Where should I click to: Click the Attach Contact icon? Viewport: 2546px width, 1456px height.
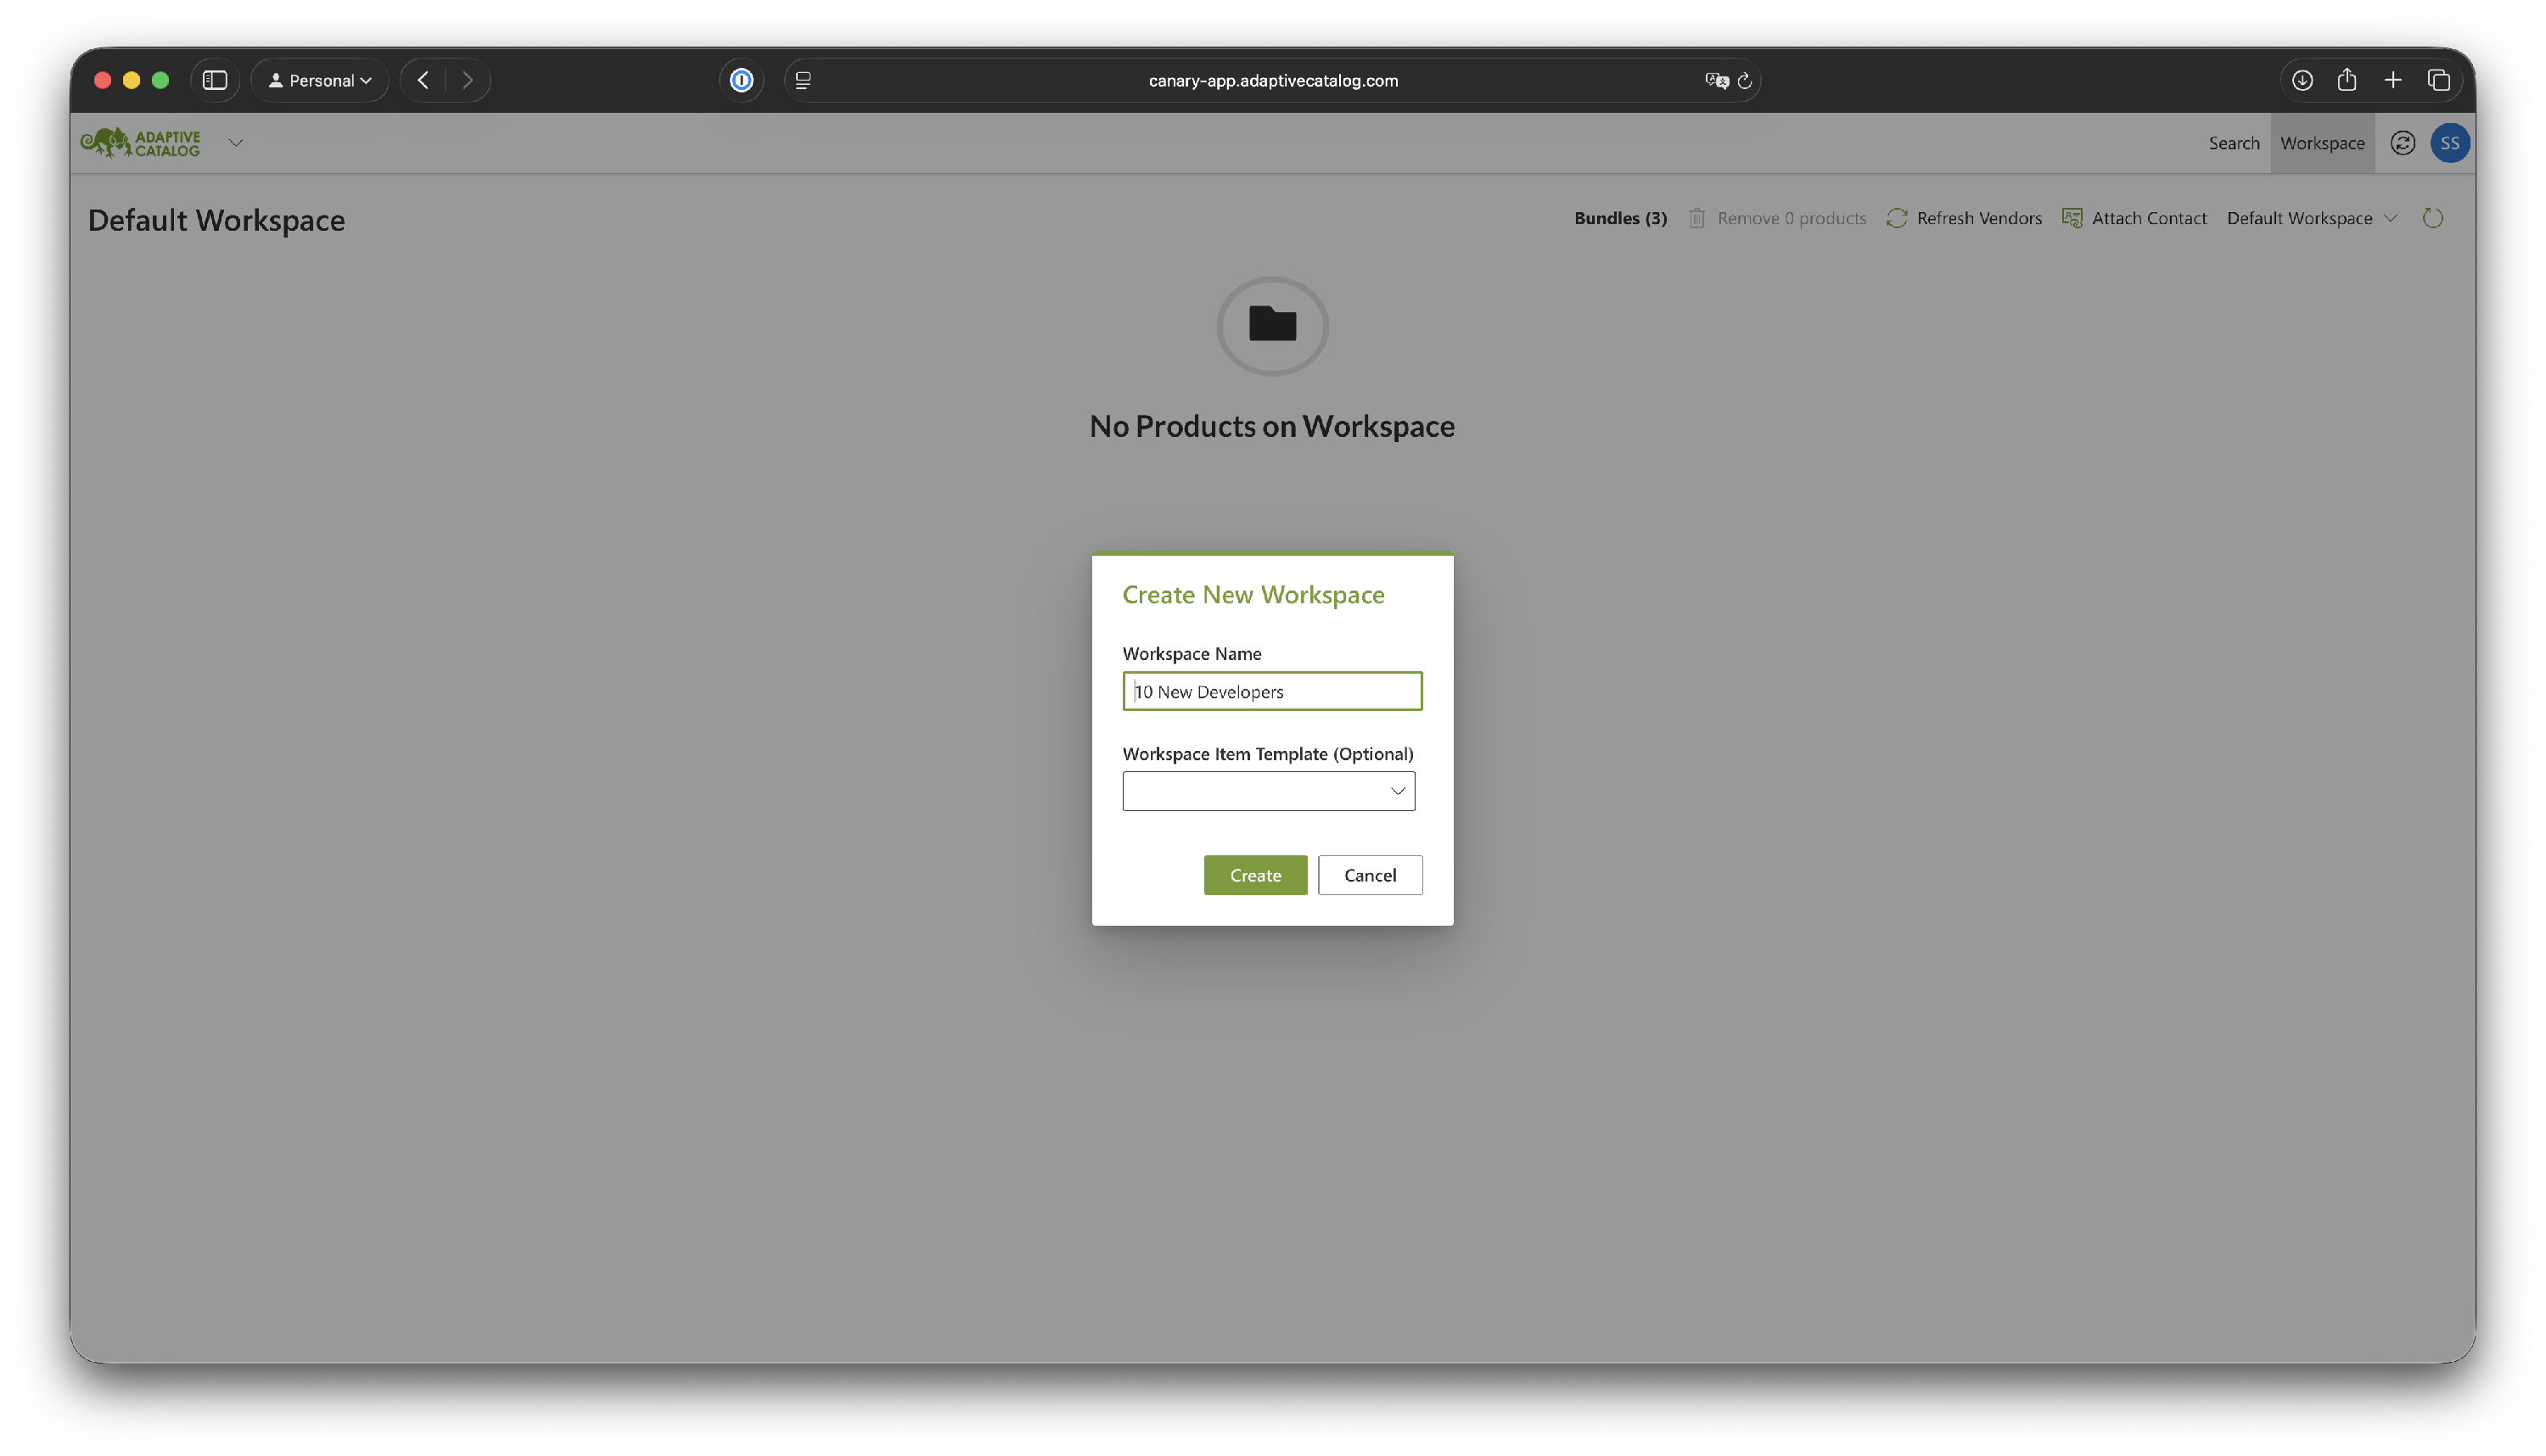(2072, 218)
